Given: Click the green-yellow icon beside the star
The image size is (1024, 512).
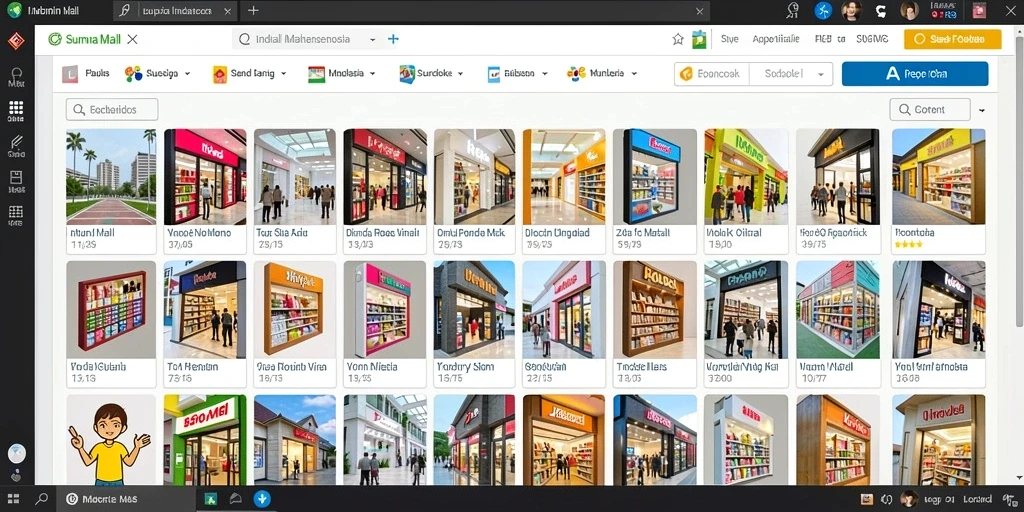Looking at the screenshot, I should click(x=699, y=39).
